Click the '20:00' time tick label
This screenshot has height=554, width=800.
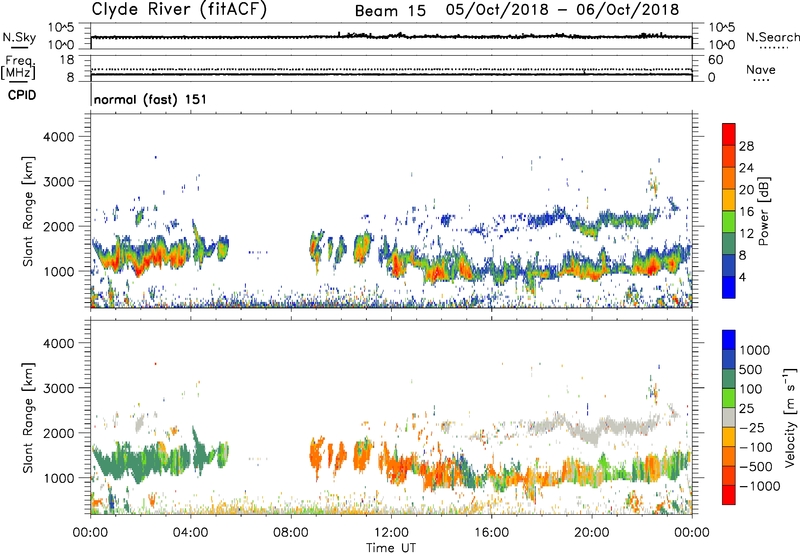coord(591,533)
